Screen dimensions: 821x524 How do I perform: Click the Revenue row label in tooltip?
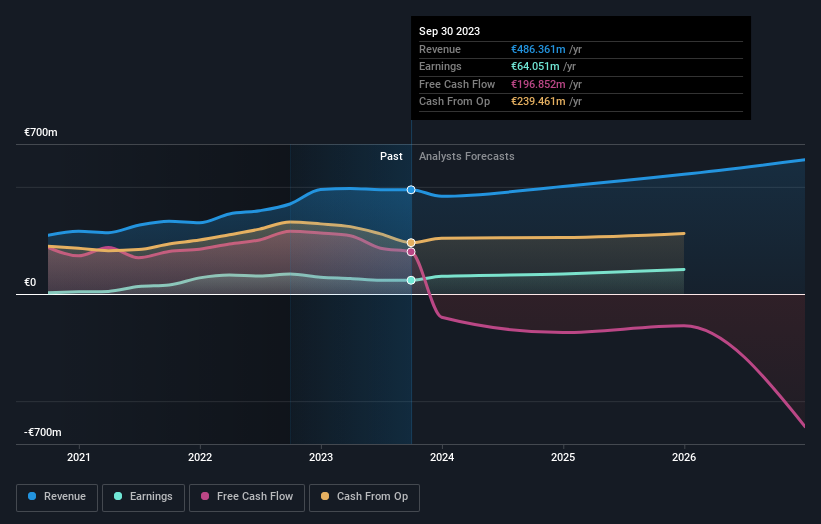pyautogui.click(x=440, y=49)
